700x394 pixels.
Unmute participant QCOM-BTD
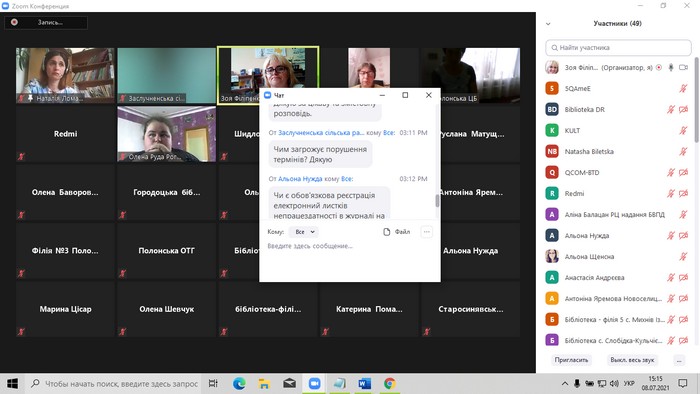[x=671, y=172]
